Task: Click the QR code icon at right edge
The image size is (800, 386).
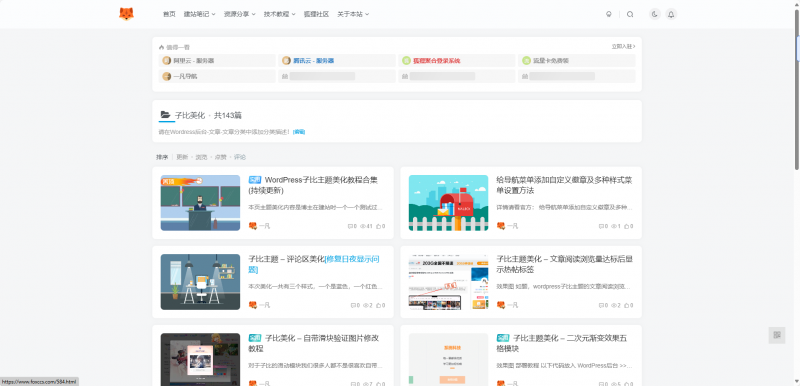Action: (x=777, y=335)
